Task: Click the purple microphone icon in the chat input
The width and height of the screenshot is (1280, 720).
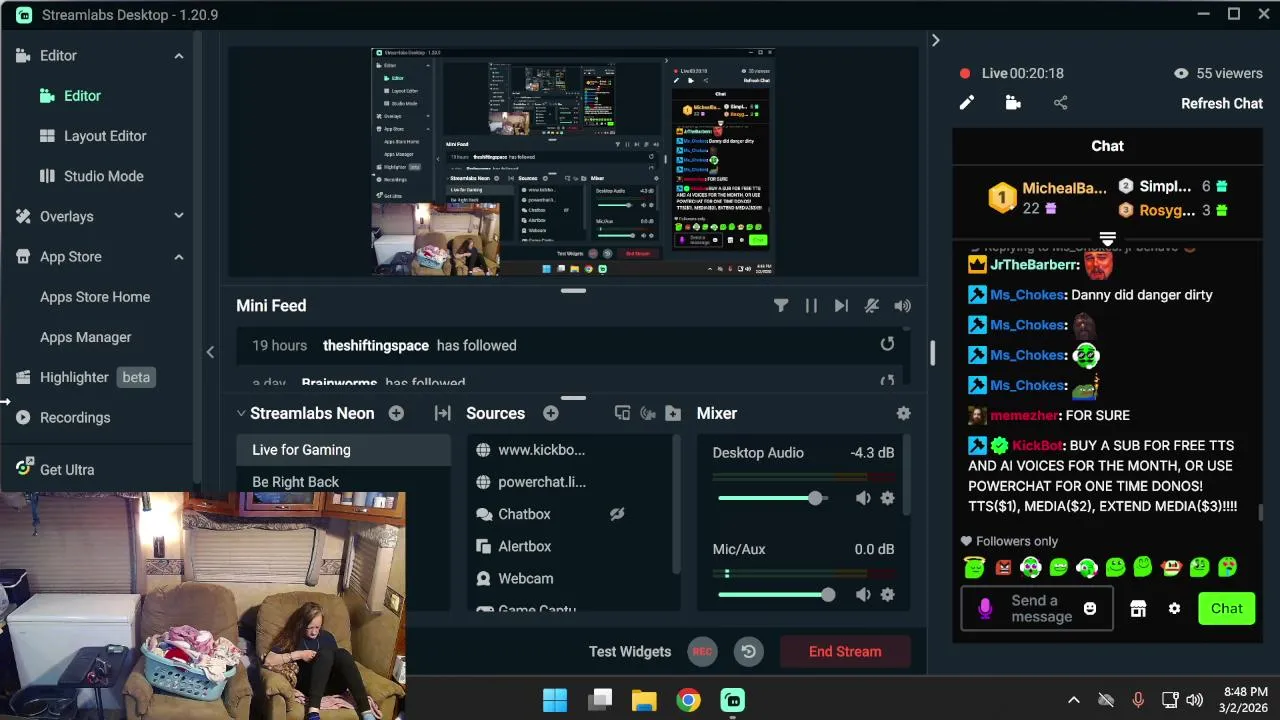Action: pyautogui.click(x=985, y=608)
